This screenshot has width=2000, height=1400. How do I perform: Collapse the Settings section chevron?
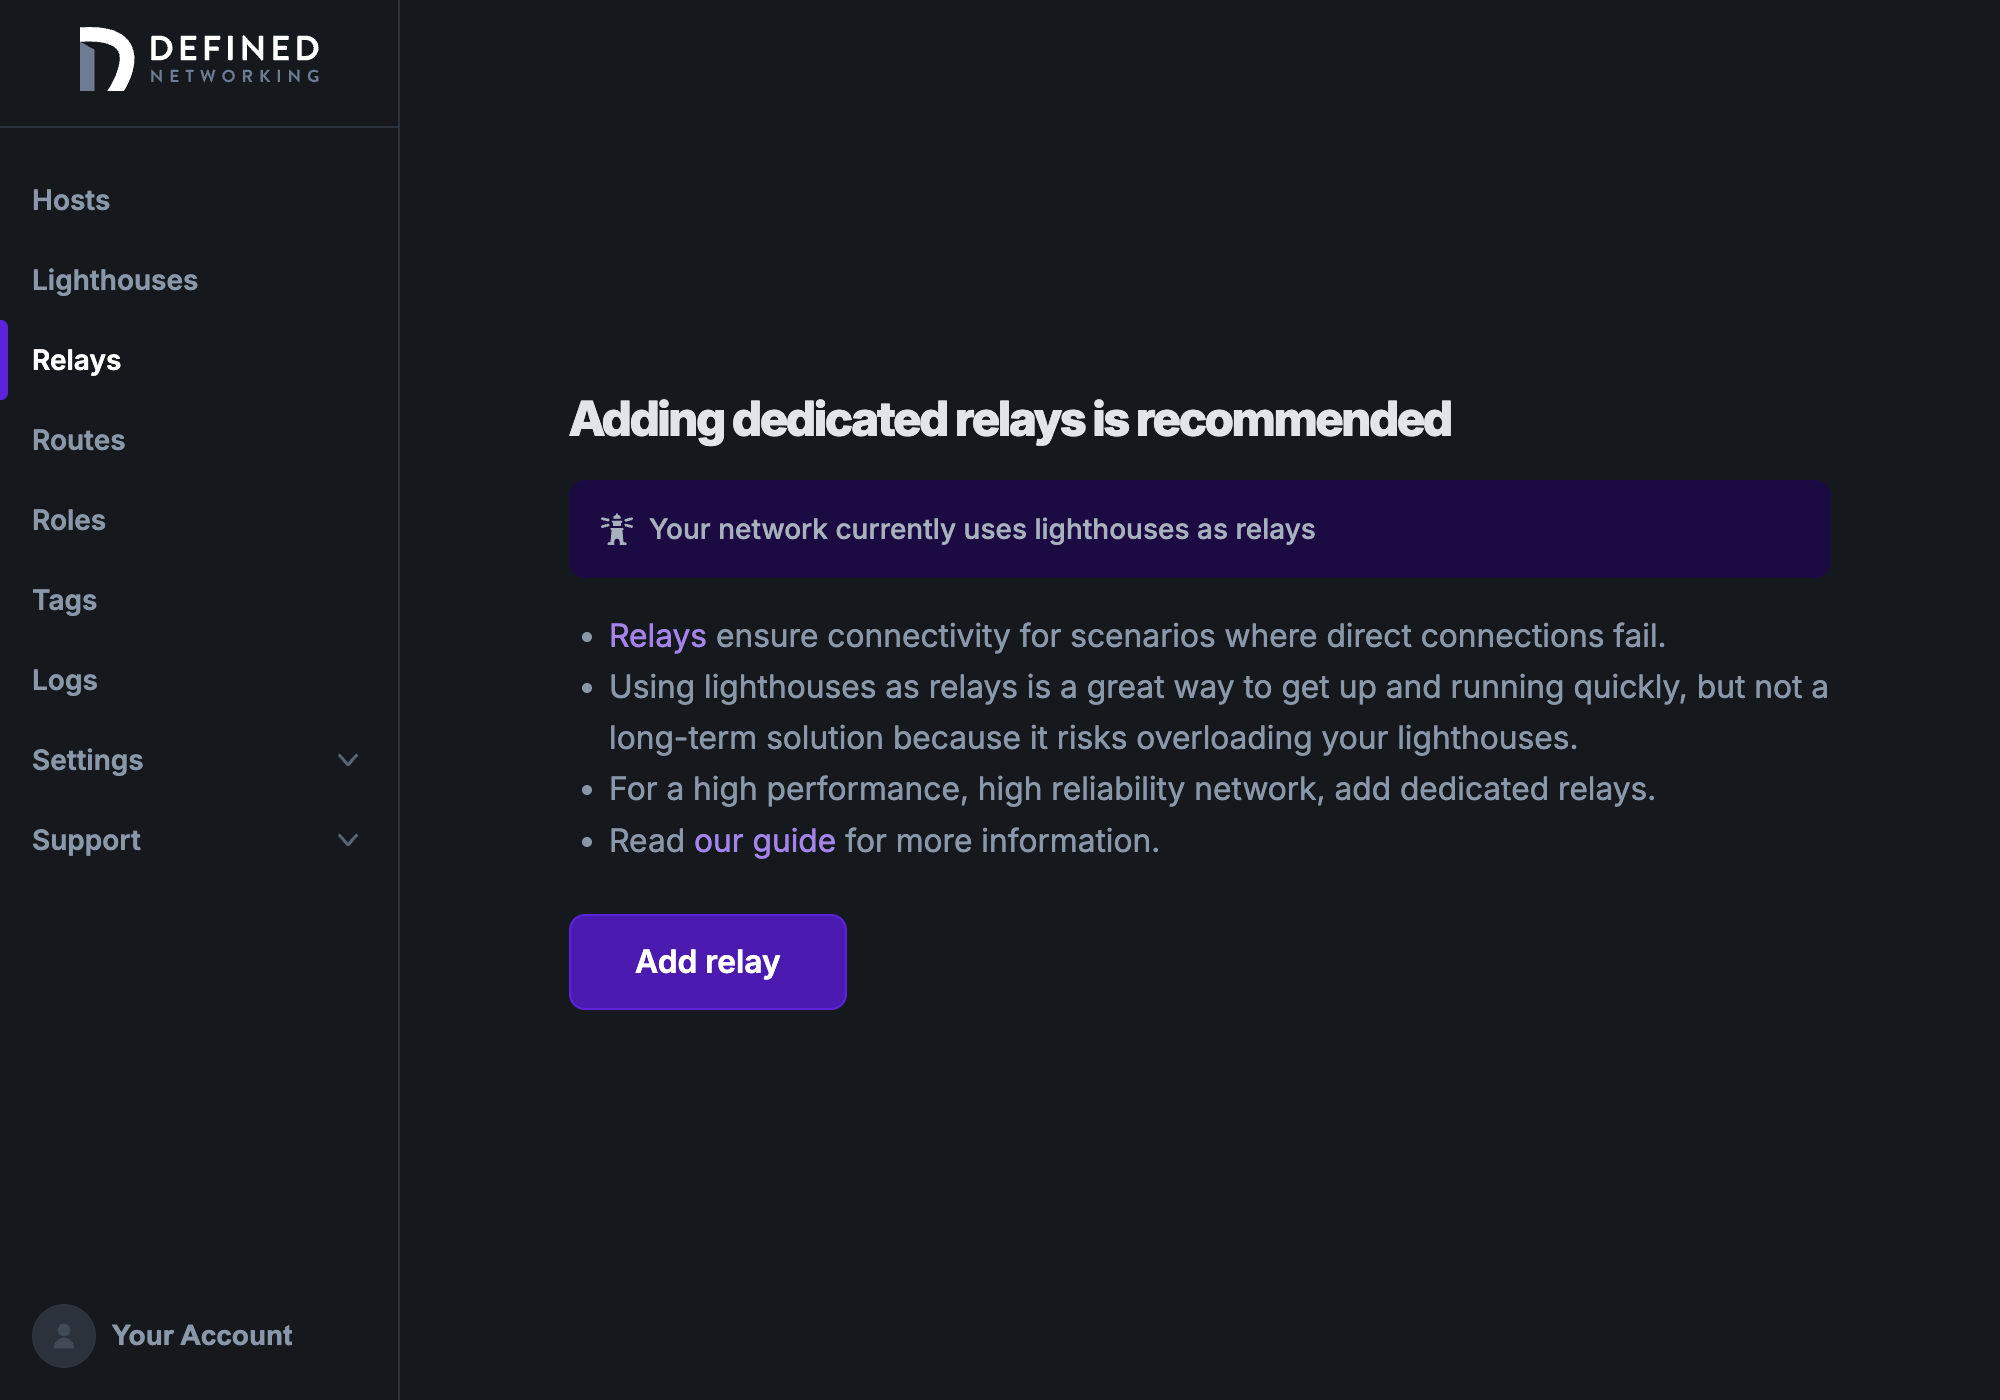(x=348, y=760)
